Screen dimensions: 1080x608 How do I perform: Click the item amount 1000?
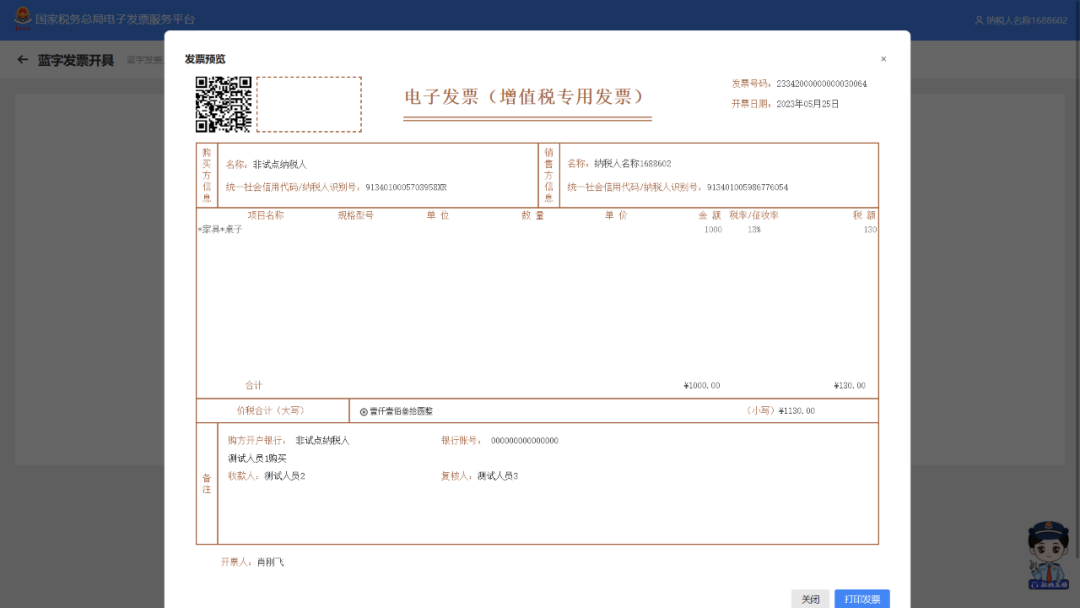click(x=713, y=230)
